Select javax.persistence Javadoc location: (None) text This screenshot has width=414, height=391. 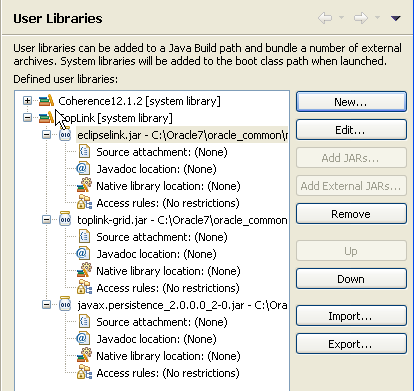coord(156,339)
